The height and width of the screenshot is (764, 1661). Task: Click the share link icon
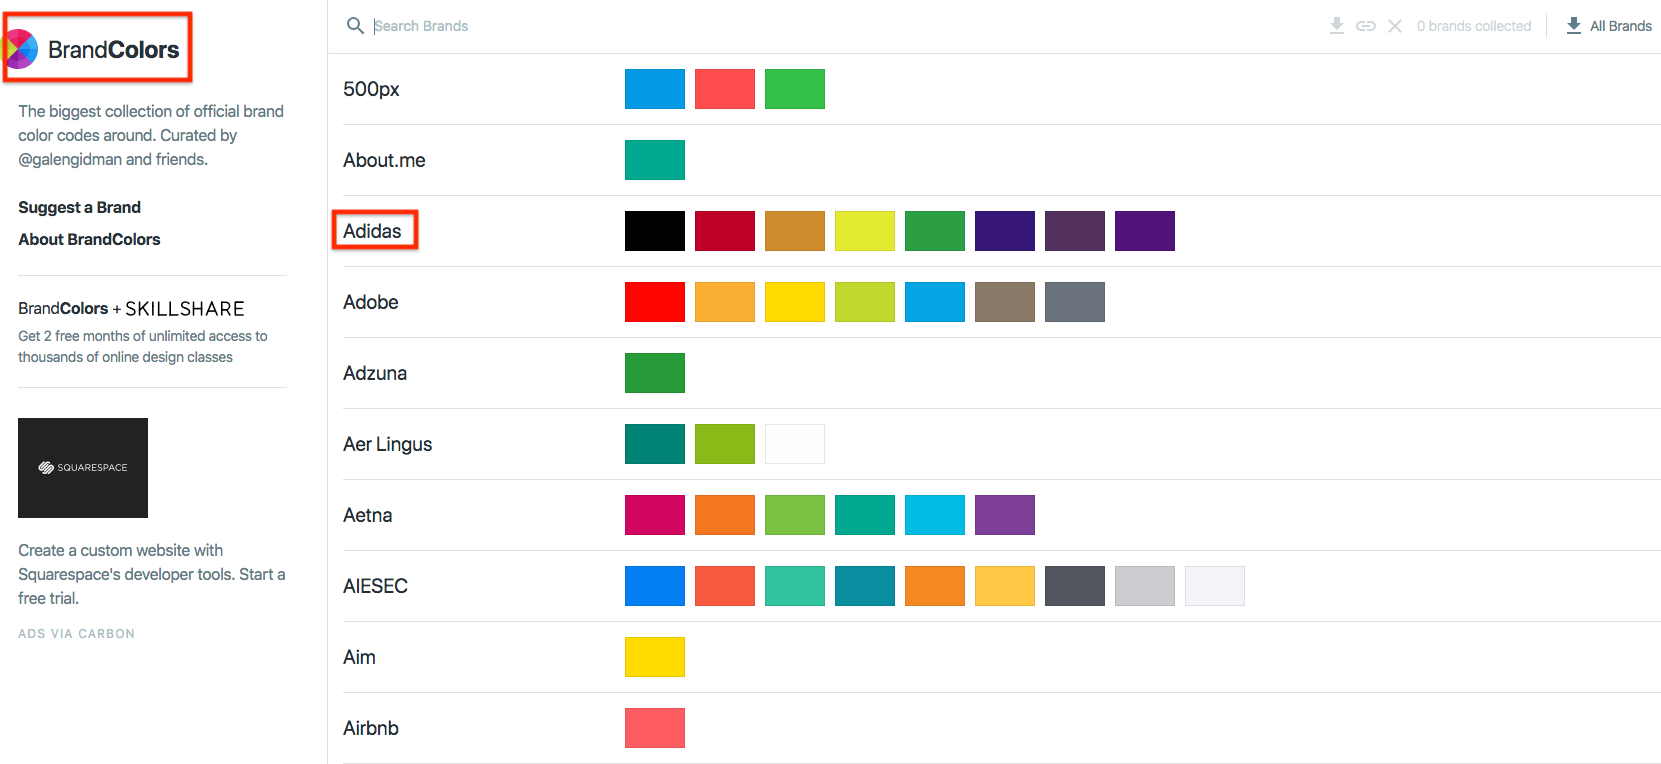coord(1366,26)
